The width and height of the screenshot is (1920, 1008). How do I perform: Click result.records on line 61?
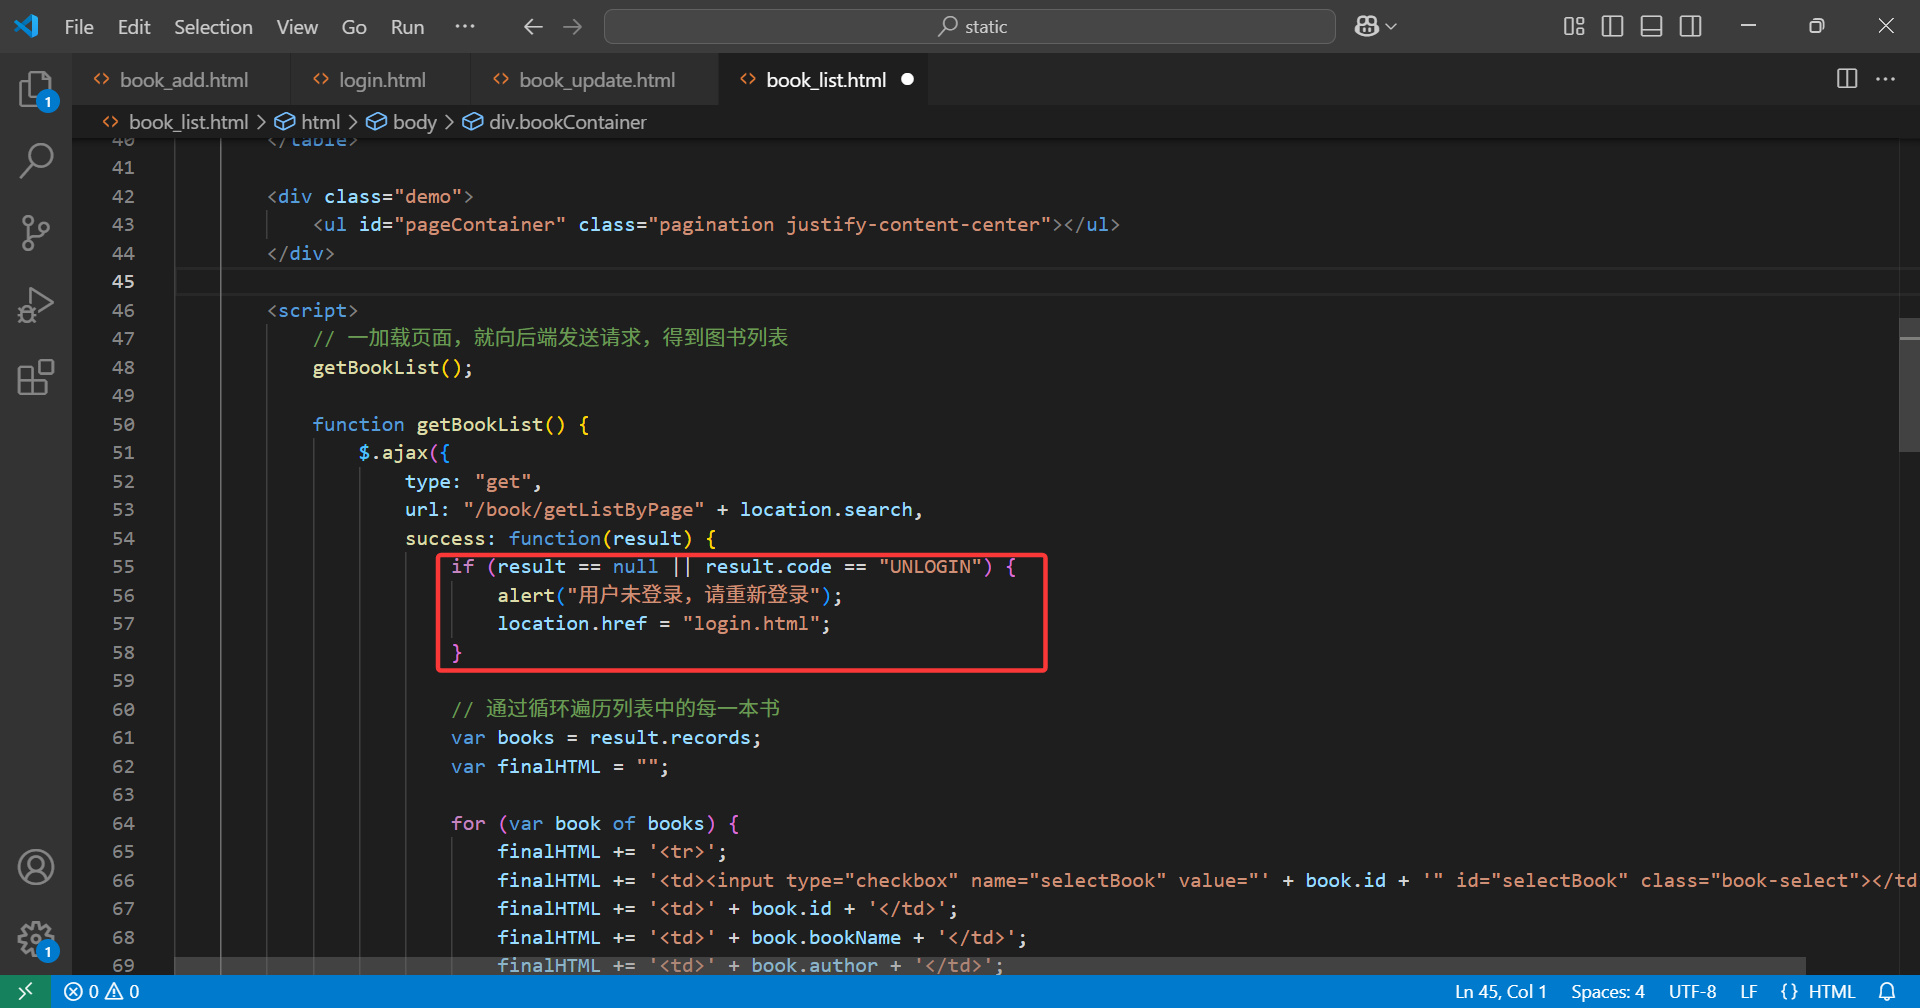(670, 737)
